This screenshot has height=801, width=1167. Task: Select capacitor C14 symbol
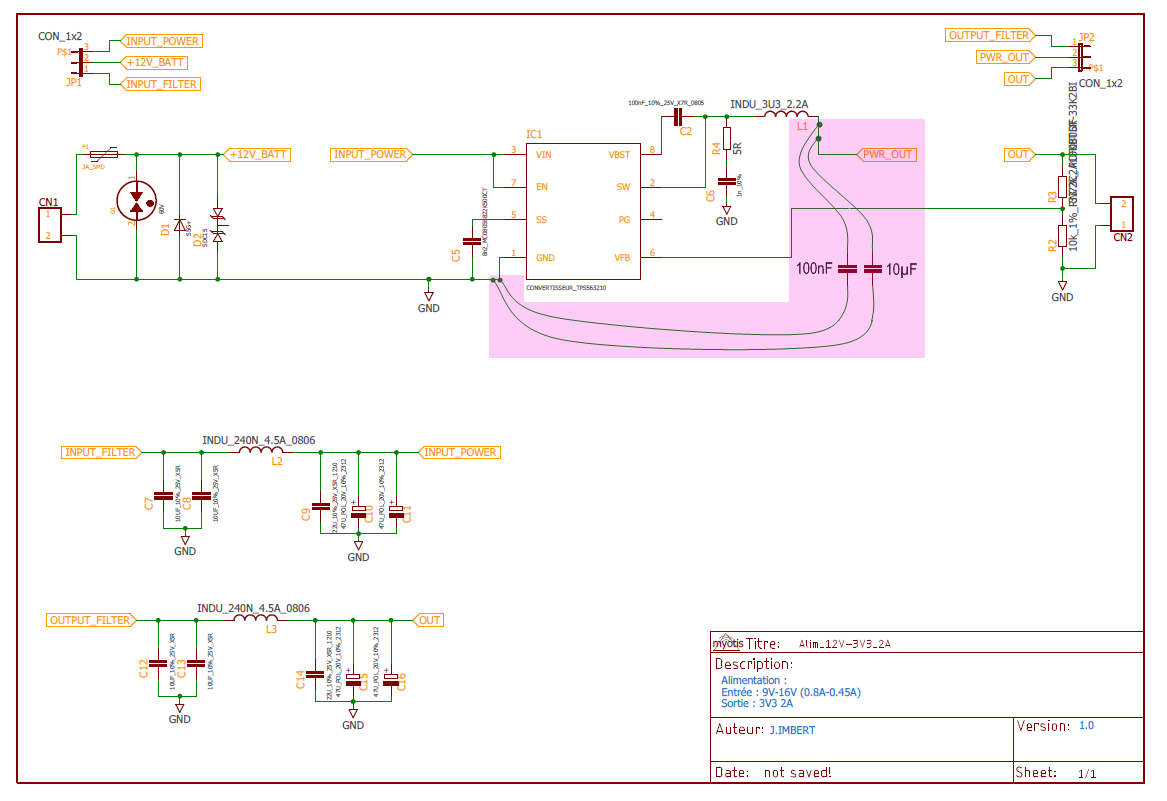pos(316,675)
